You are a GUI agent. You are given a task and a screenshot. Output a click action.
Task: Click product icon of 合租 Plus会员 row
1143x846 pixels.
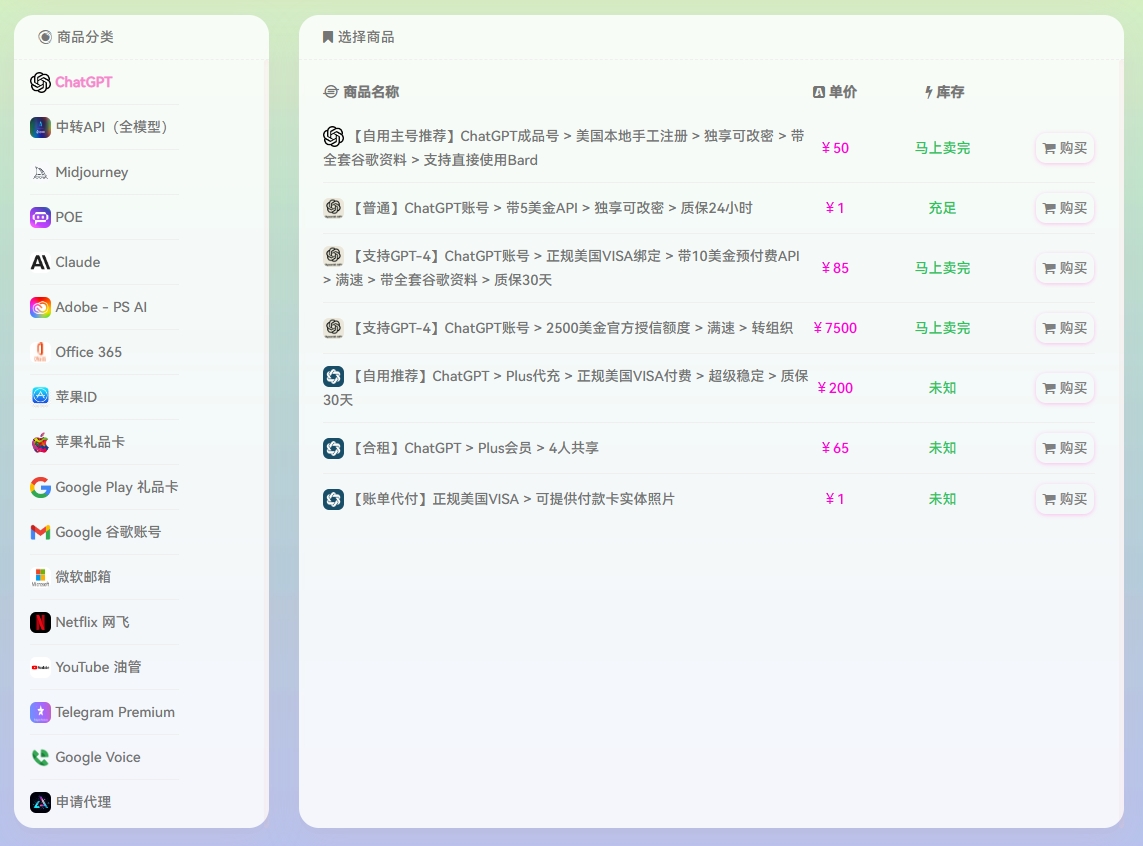point(333,448)
